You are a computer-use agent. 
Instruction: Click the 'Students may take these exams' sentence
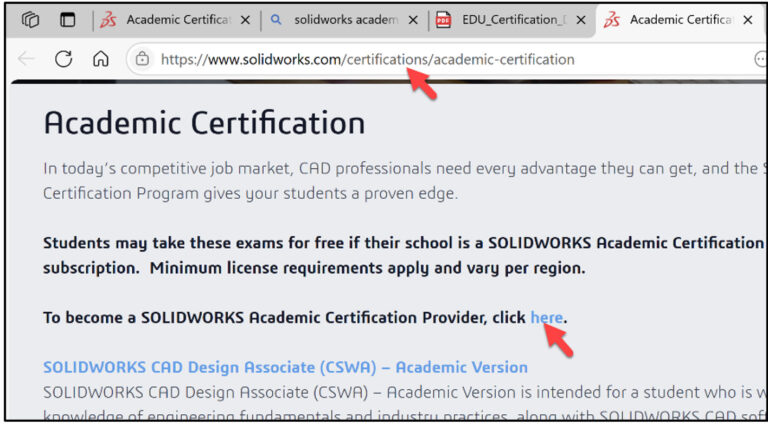[x=402, y=256]
